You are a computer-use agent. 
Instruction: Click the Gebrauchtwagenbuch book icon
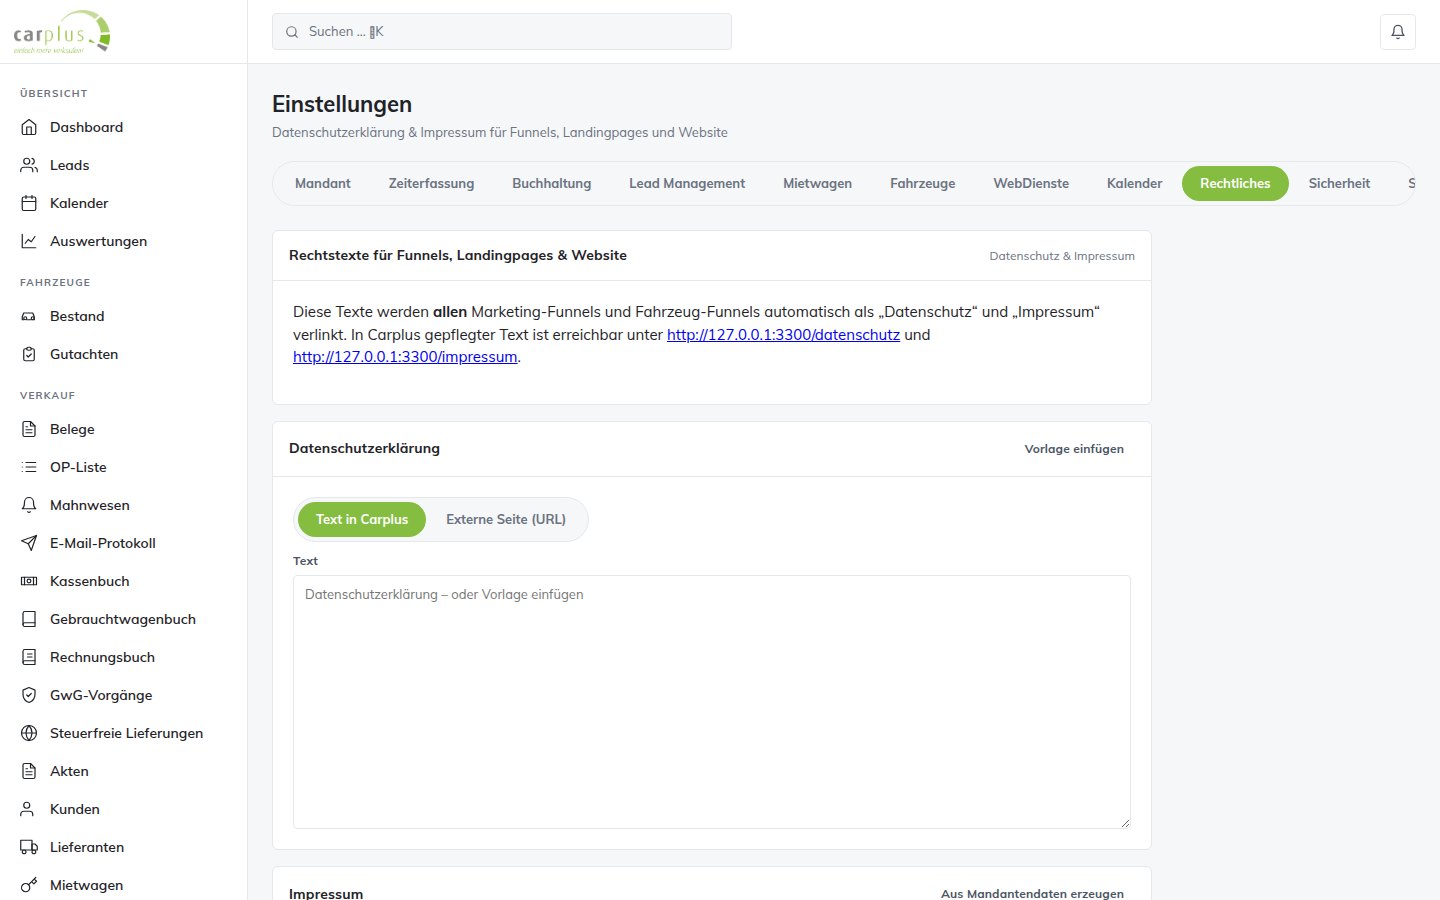(x=29, y=619)
